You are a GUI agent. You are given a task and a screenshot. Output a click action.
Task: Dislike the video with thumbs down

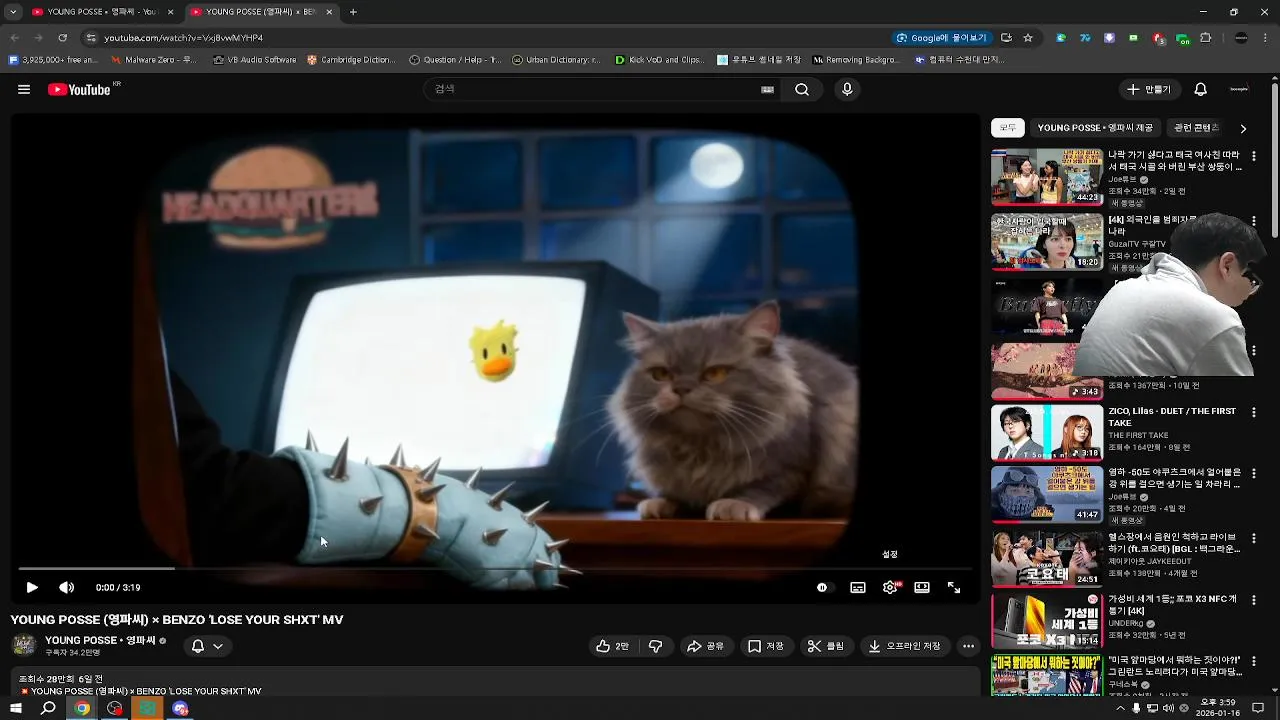[656, 646]
